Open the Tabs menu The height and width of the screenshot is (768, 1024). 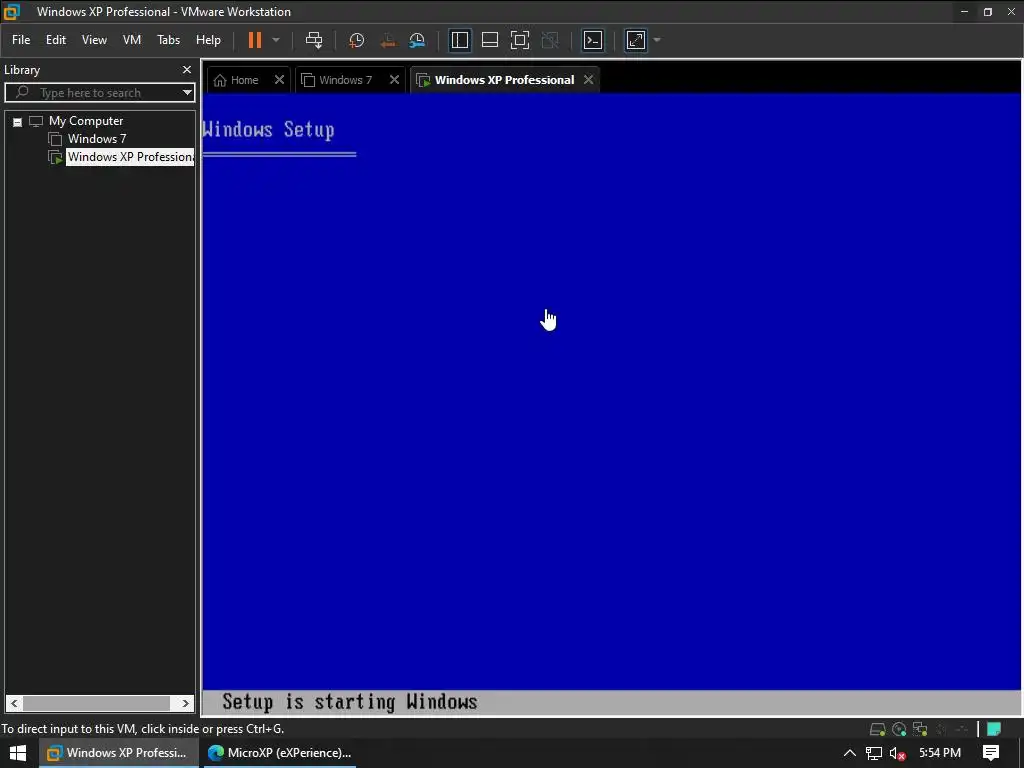168,40
